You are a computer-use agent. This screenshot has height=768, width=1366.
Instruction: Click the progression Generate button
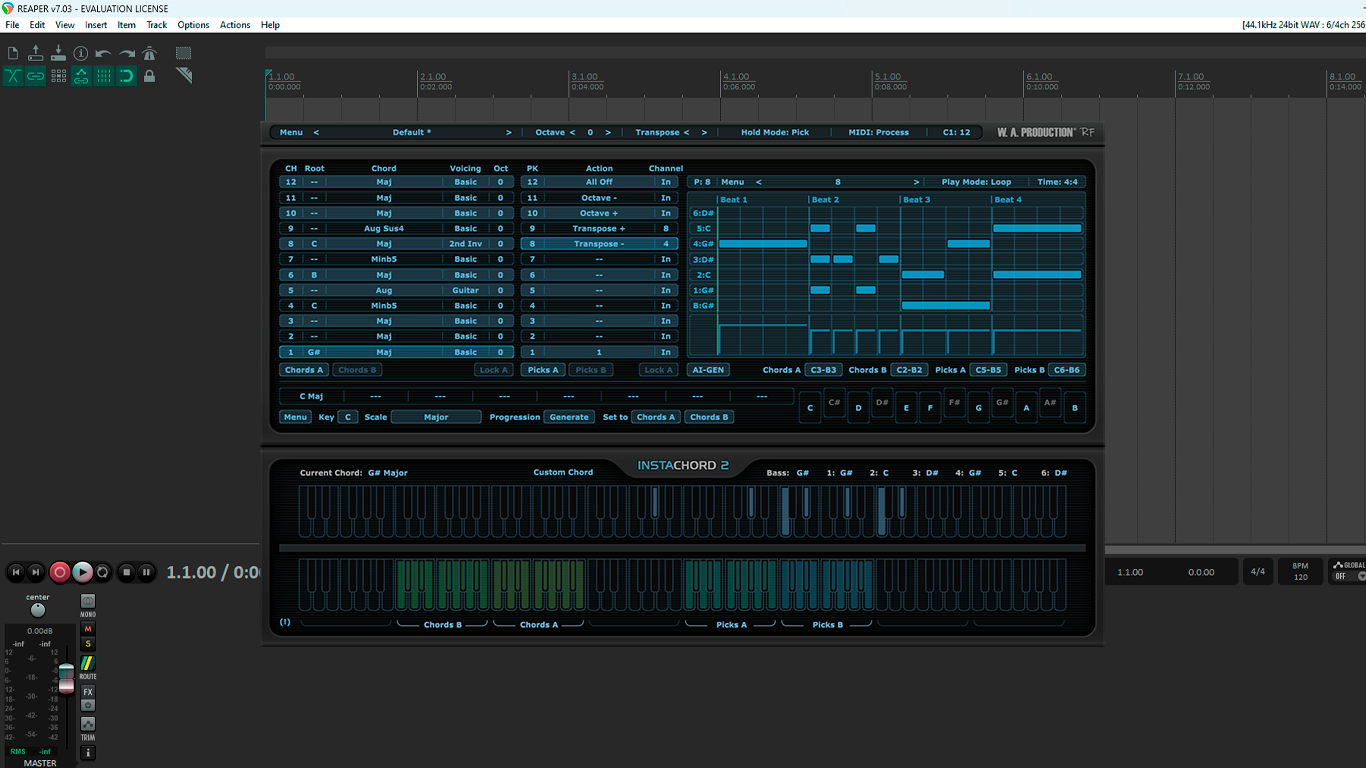pyautogui.click(x=569, y=417)
